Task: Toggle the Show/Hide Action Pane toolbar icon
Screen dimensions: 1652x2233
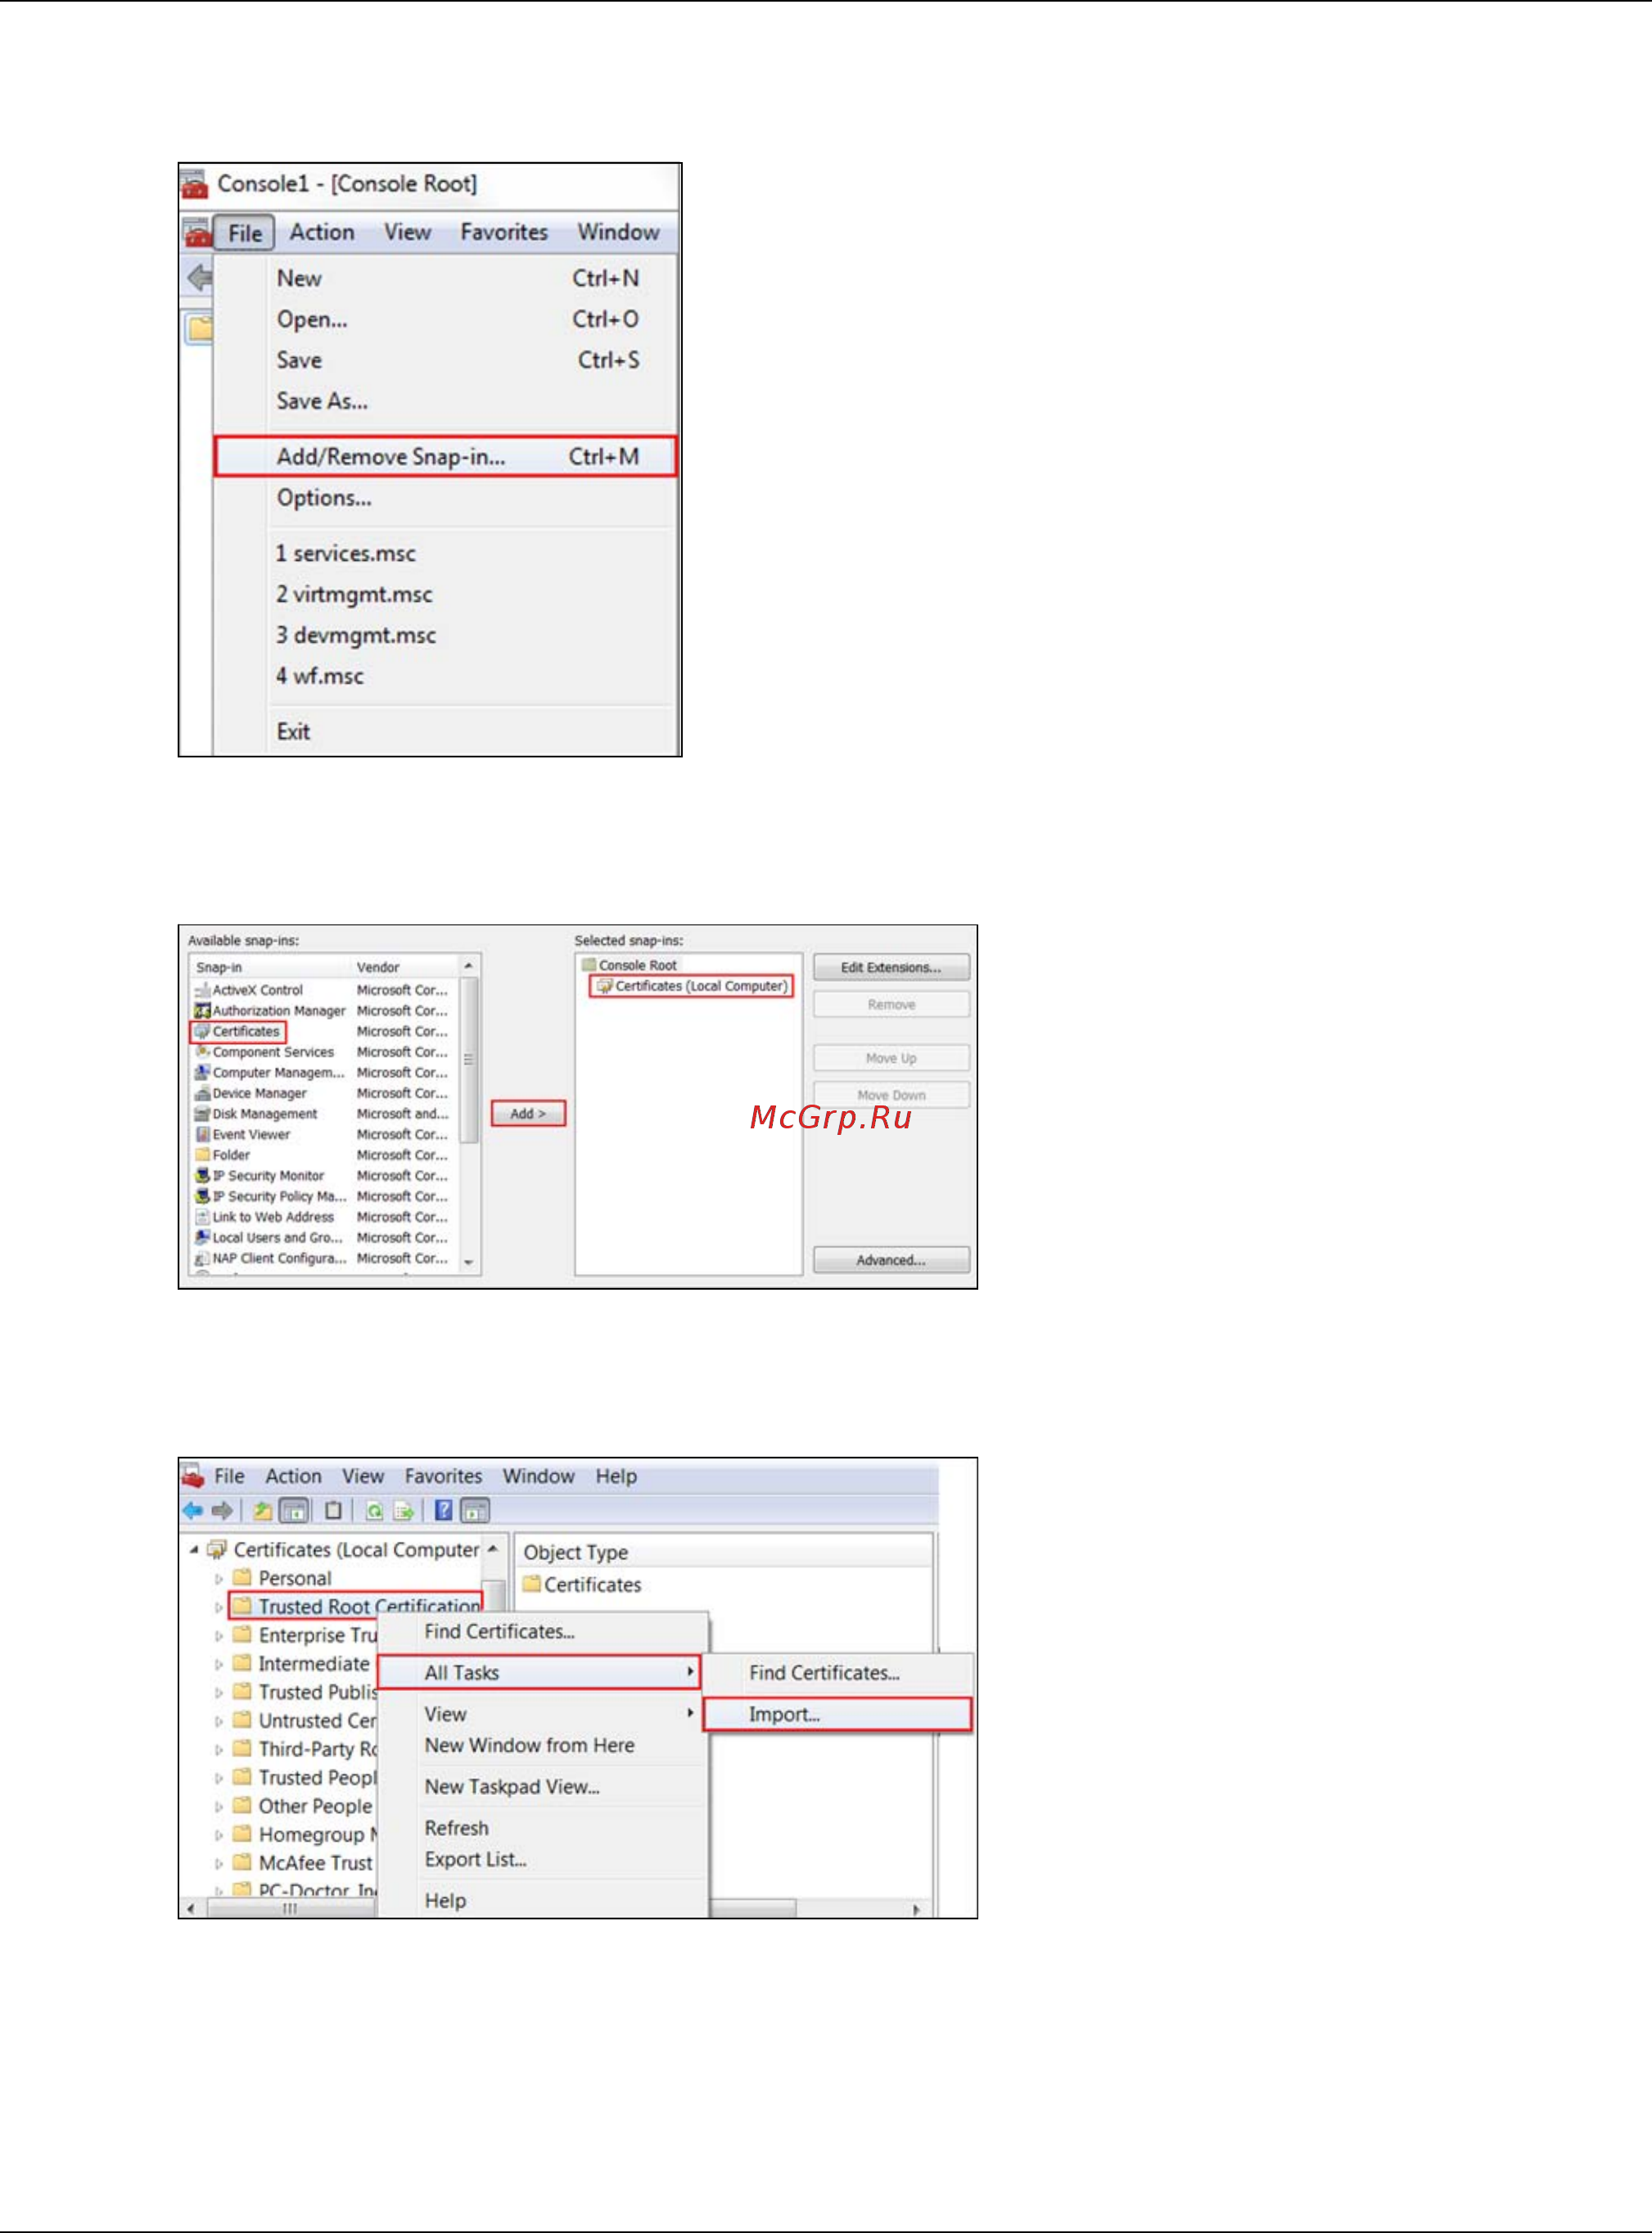Action: tap(475, 1510)
